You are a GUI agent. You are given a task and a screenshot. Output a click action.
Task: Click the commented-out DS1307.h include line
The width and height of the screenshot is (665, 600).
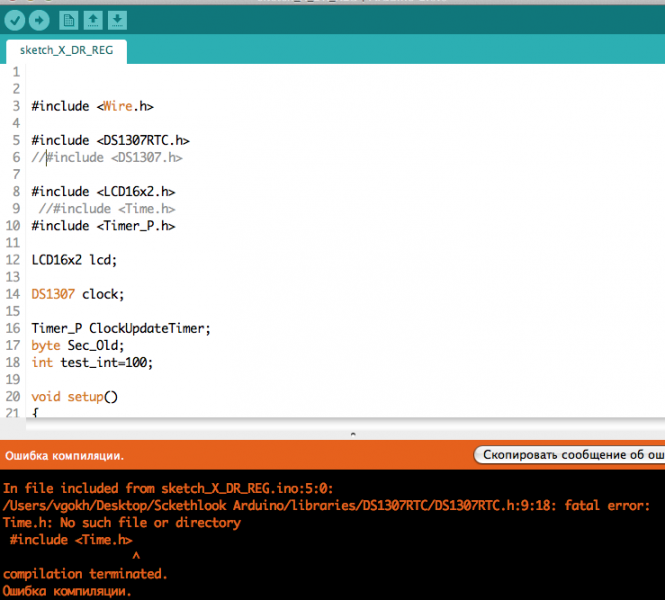coord(108,158)
